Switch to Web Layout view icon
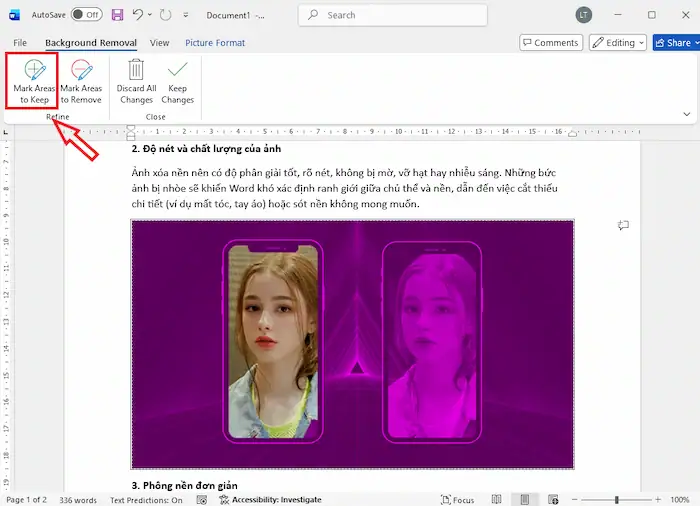This screenshot has height=506, width=700. coord(553,499)
